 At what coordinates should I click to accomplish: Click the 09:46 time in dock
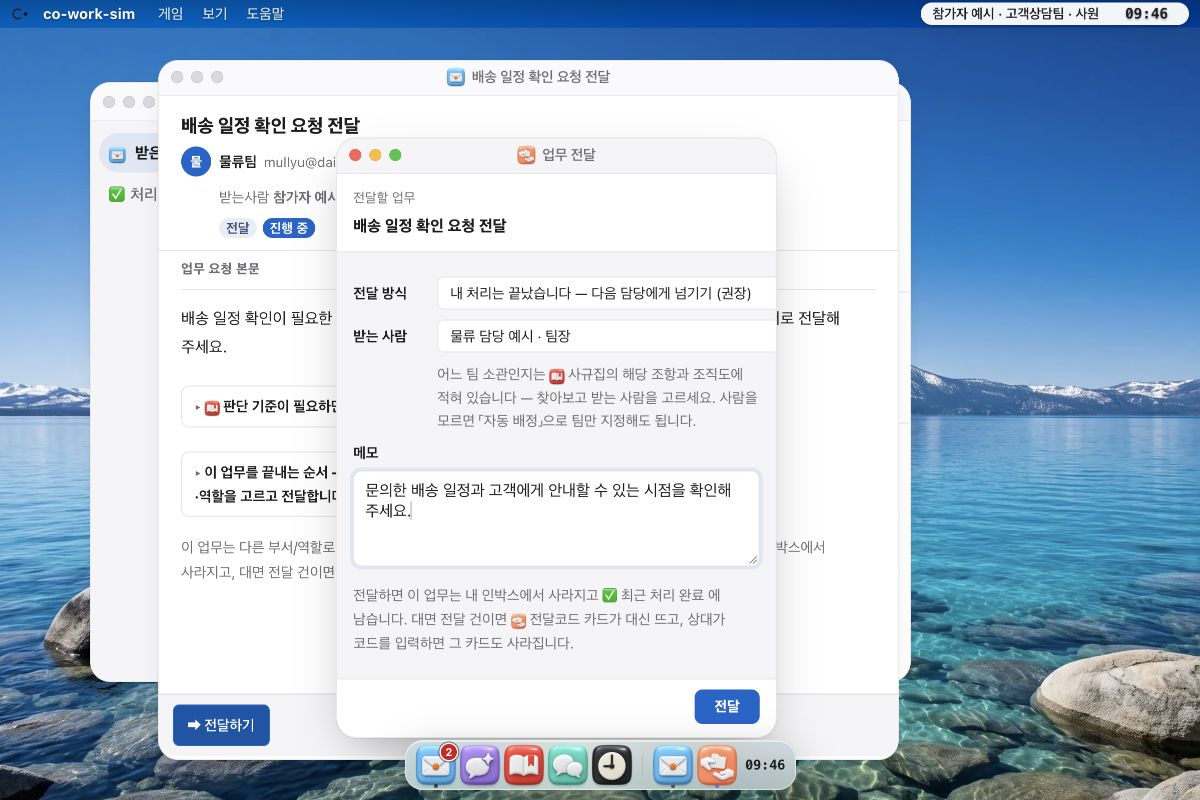click(765, 765)
